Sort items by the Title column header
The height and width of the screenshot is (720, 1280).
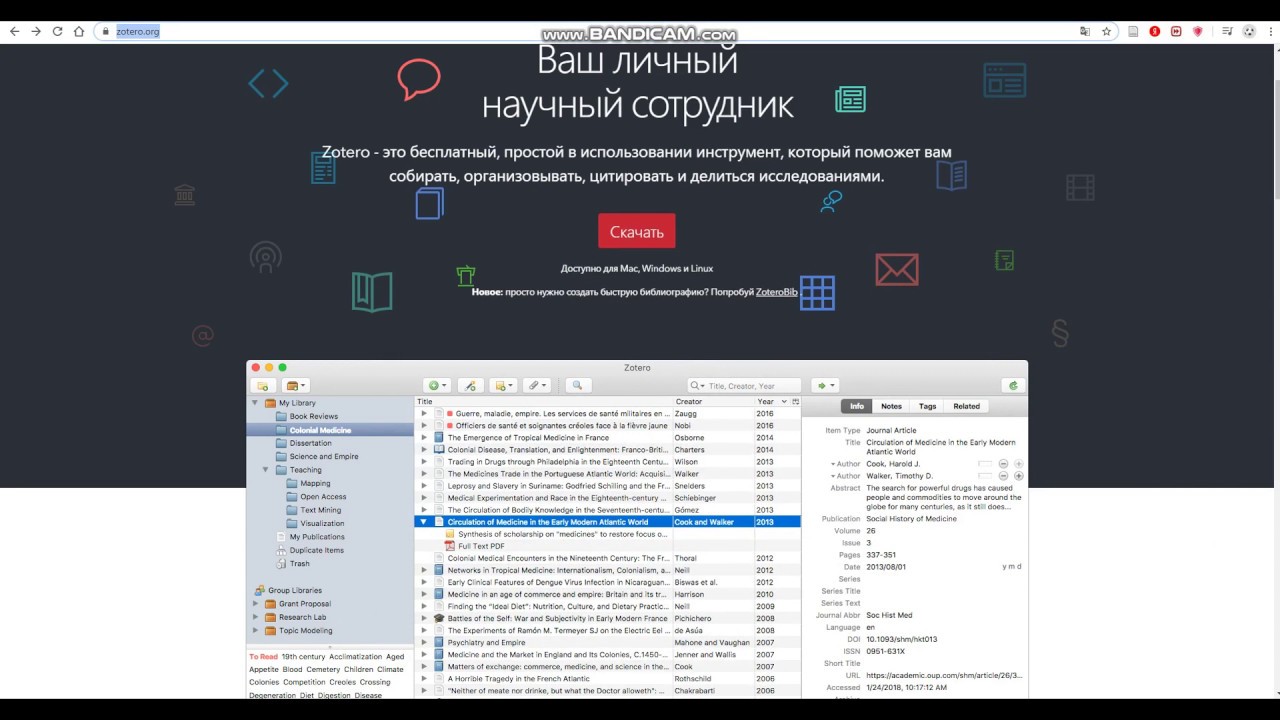click(x=543, y=402)
